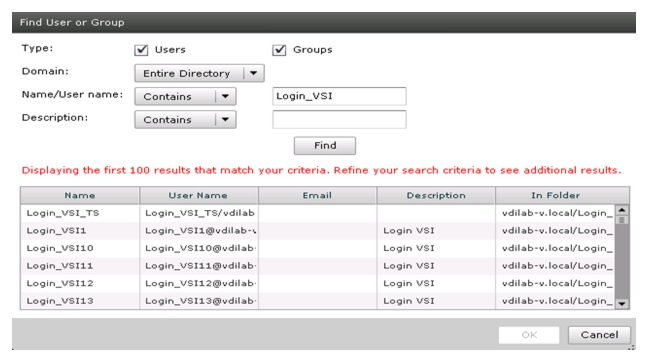Click the Email column header

(317, 195)
